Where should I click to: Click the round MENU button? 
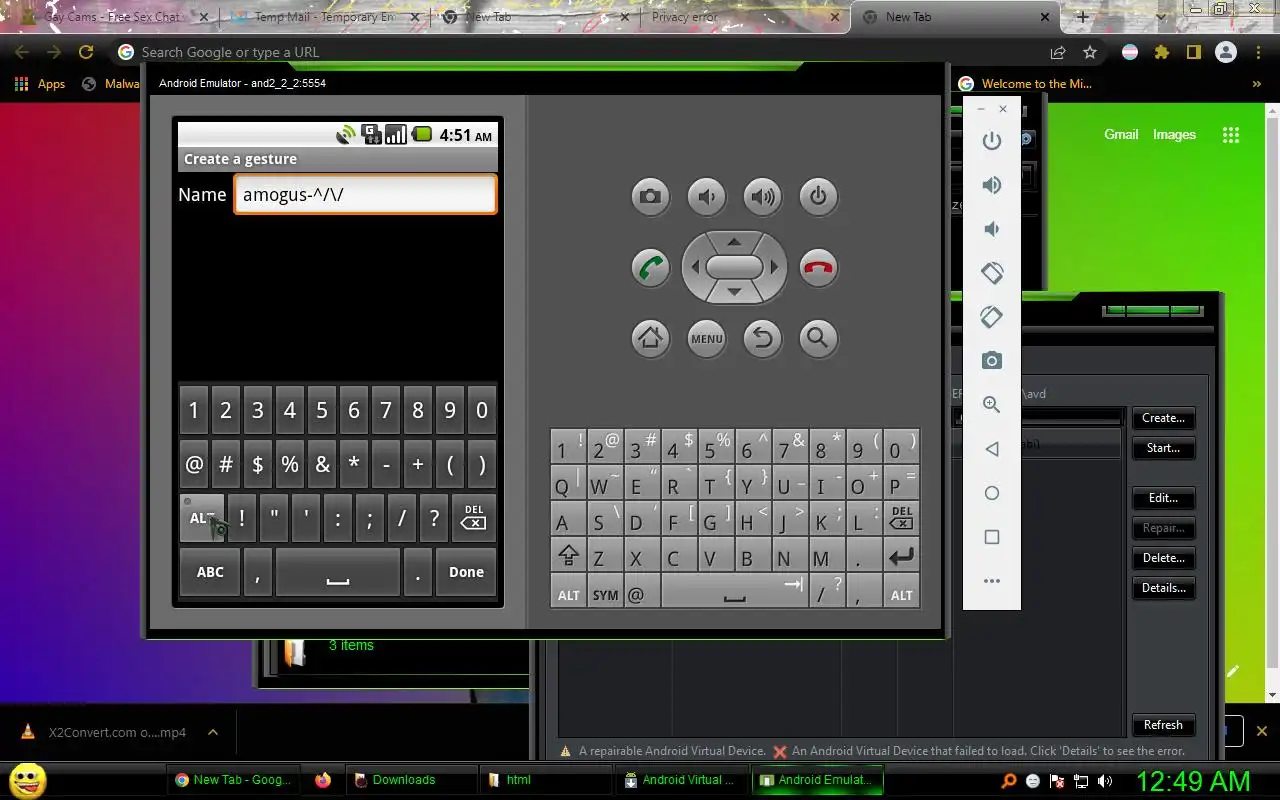tap(706, 338)
